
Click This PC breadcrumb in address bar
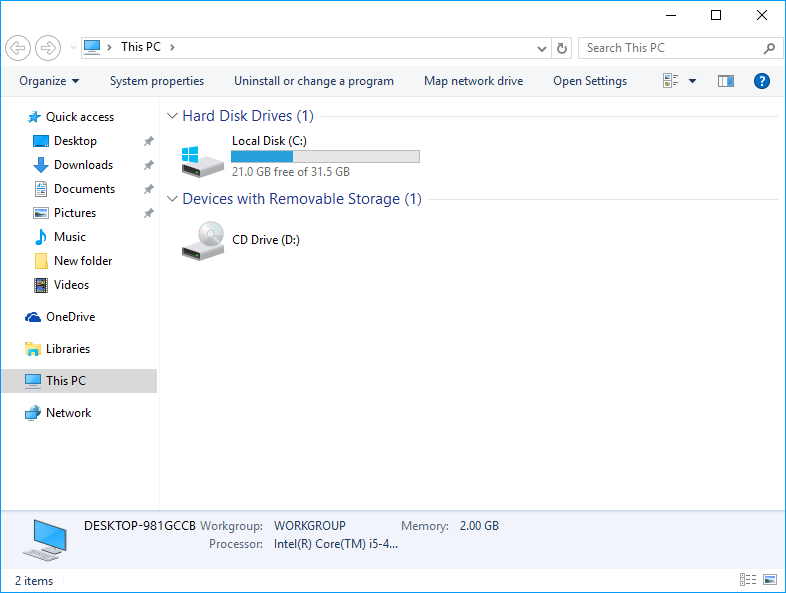pyautogui.click(x=140, y=47)
